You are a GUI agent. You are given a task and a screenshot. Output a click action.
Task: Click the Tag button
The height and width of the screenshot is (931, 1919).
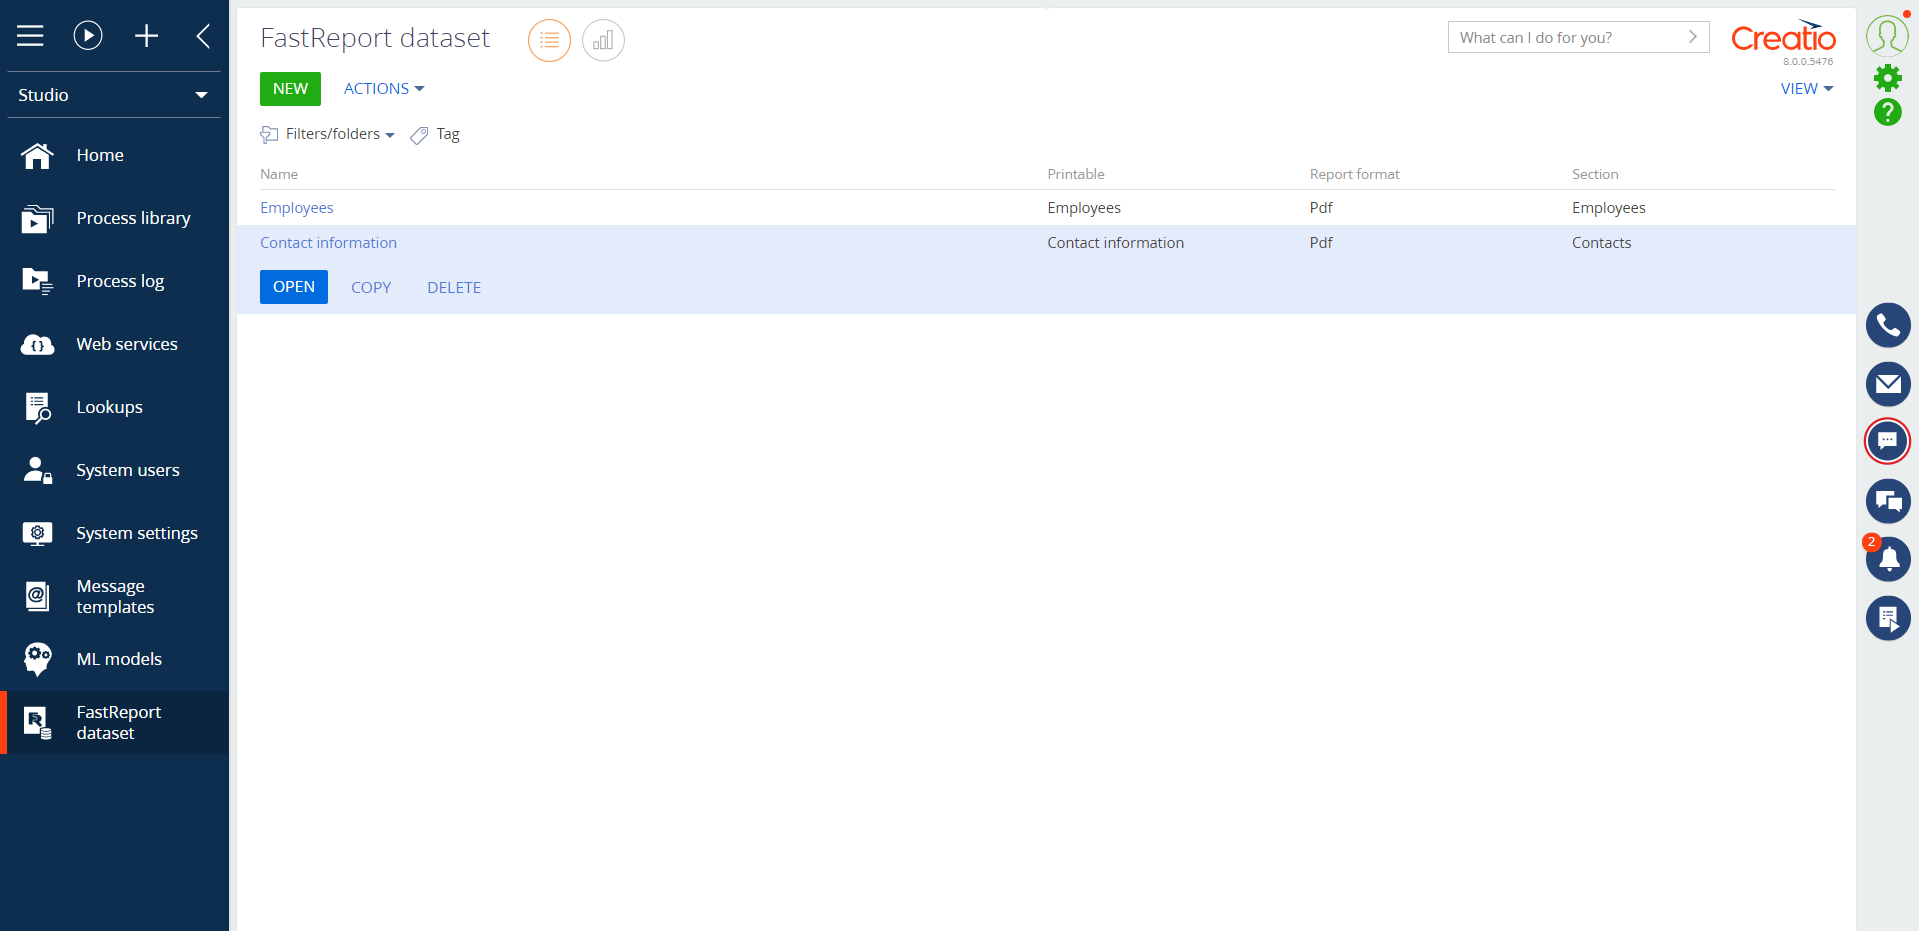pos(435,134)
